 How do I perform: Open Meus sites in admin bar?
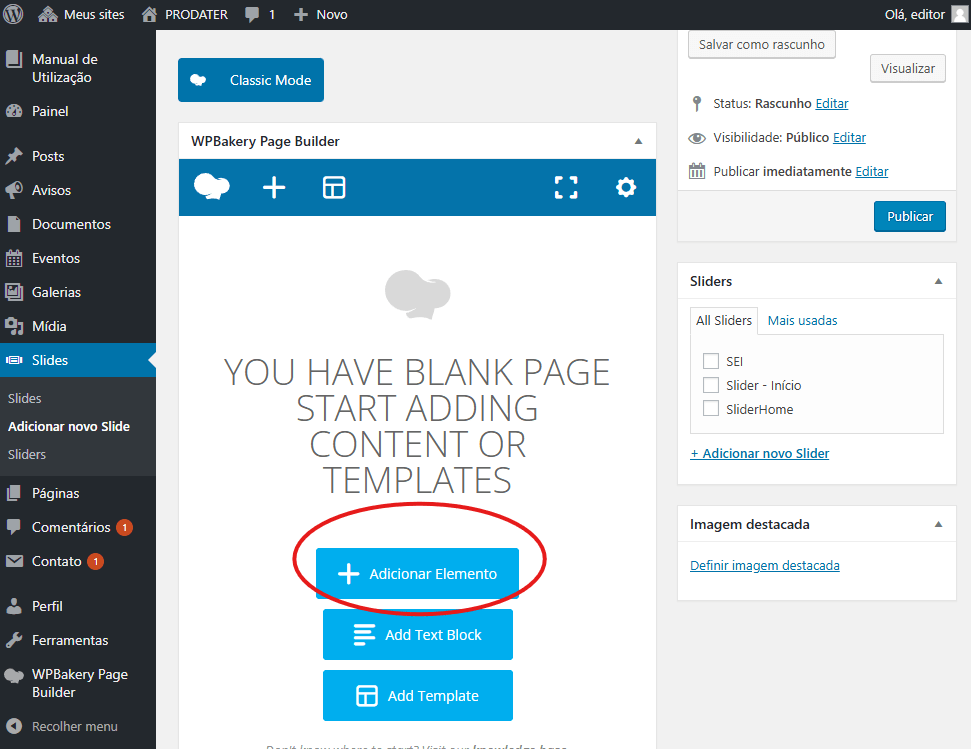tap(81, 14)
